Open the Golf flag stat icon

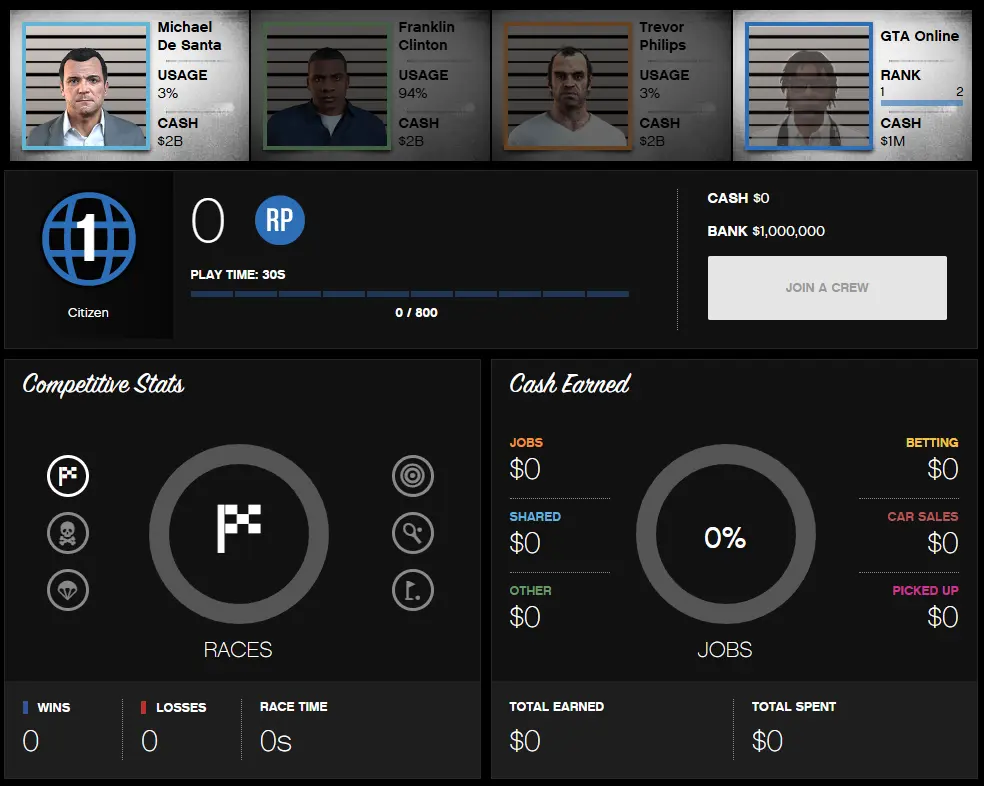(x=413, y=590)
